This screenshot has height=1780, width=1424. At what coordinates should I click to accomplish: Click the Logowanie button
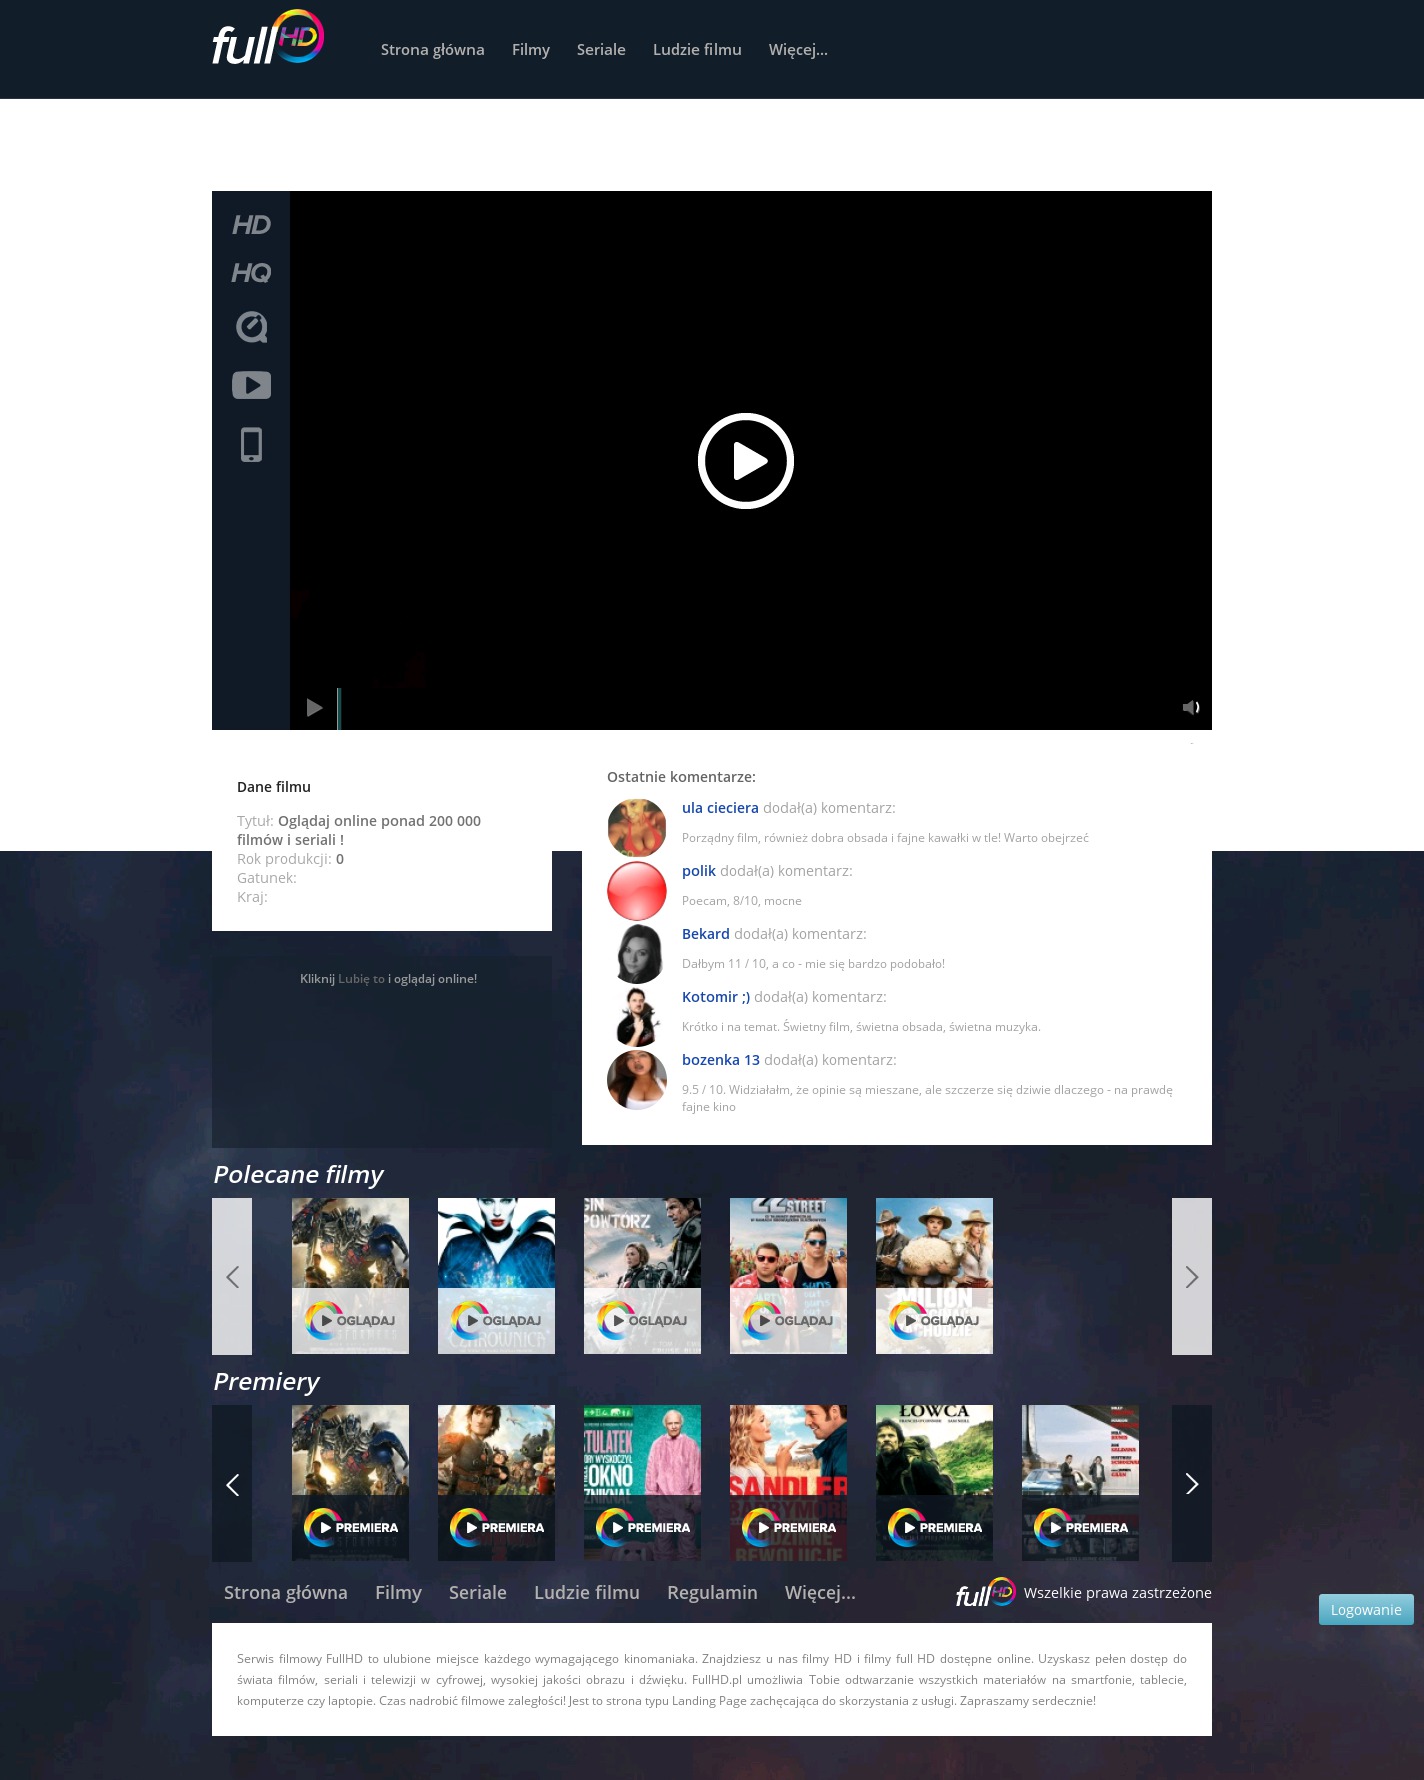[1365, 1610]
